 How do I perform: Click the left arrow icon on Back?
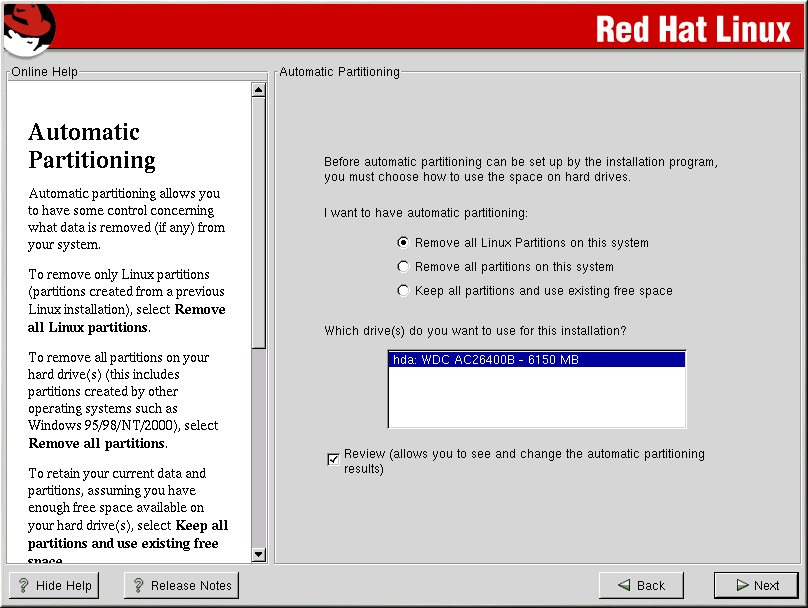coord(623,586)
